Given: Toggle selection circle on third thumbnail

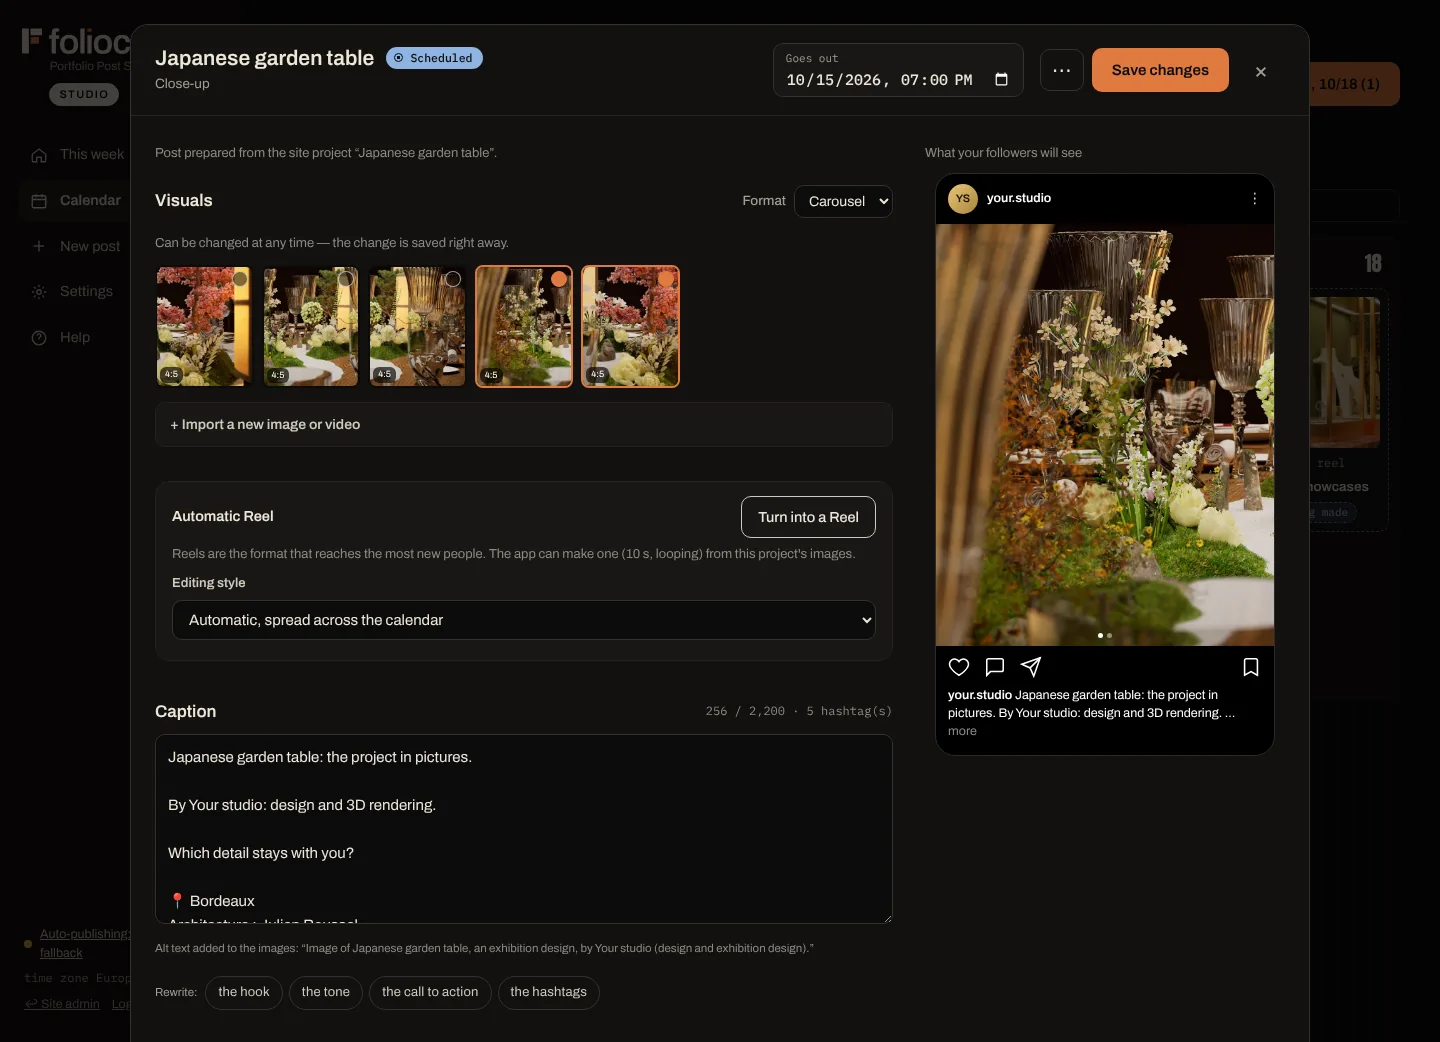Looking at the screenshot, I should tap(453, 279).
